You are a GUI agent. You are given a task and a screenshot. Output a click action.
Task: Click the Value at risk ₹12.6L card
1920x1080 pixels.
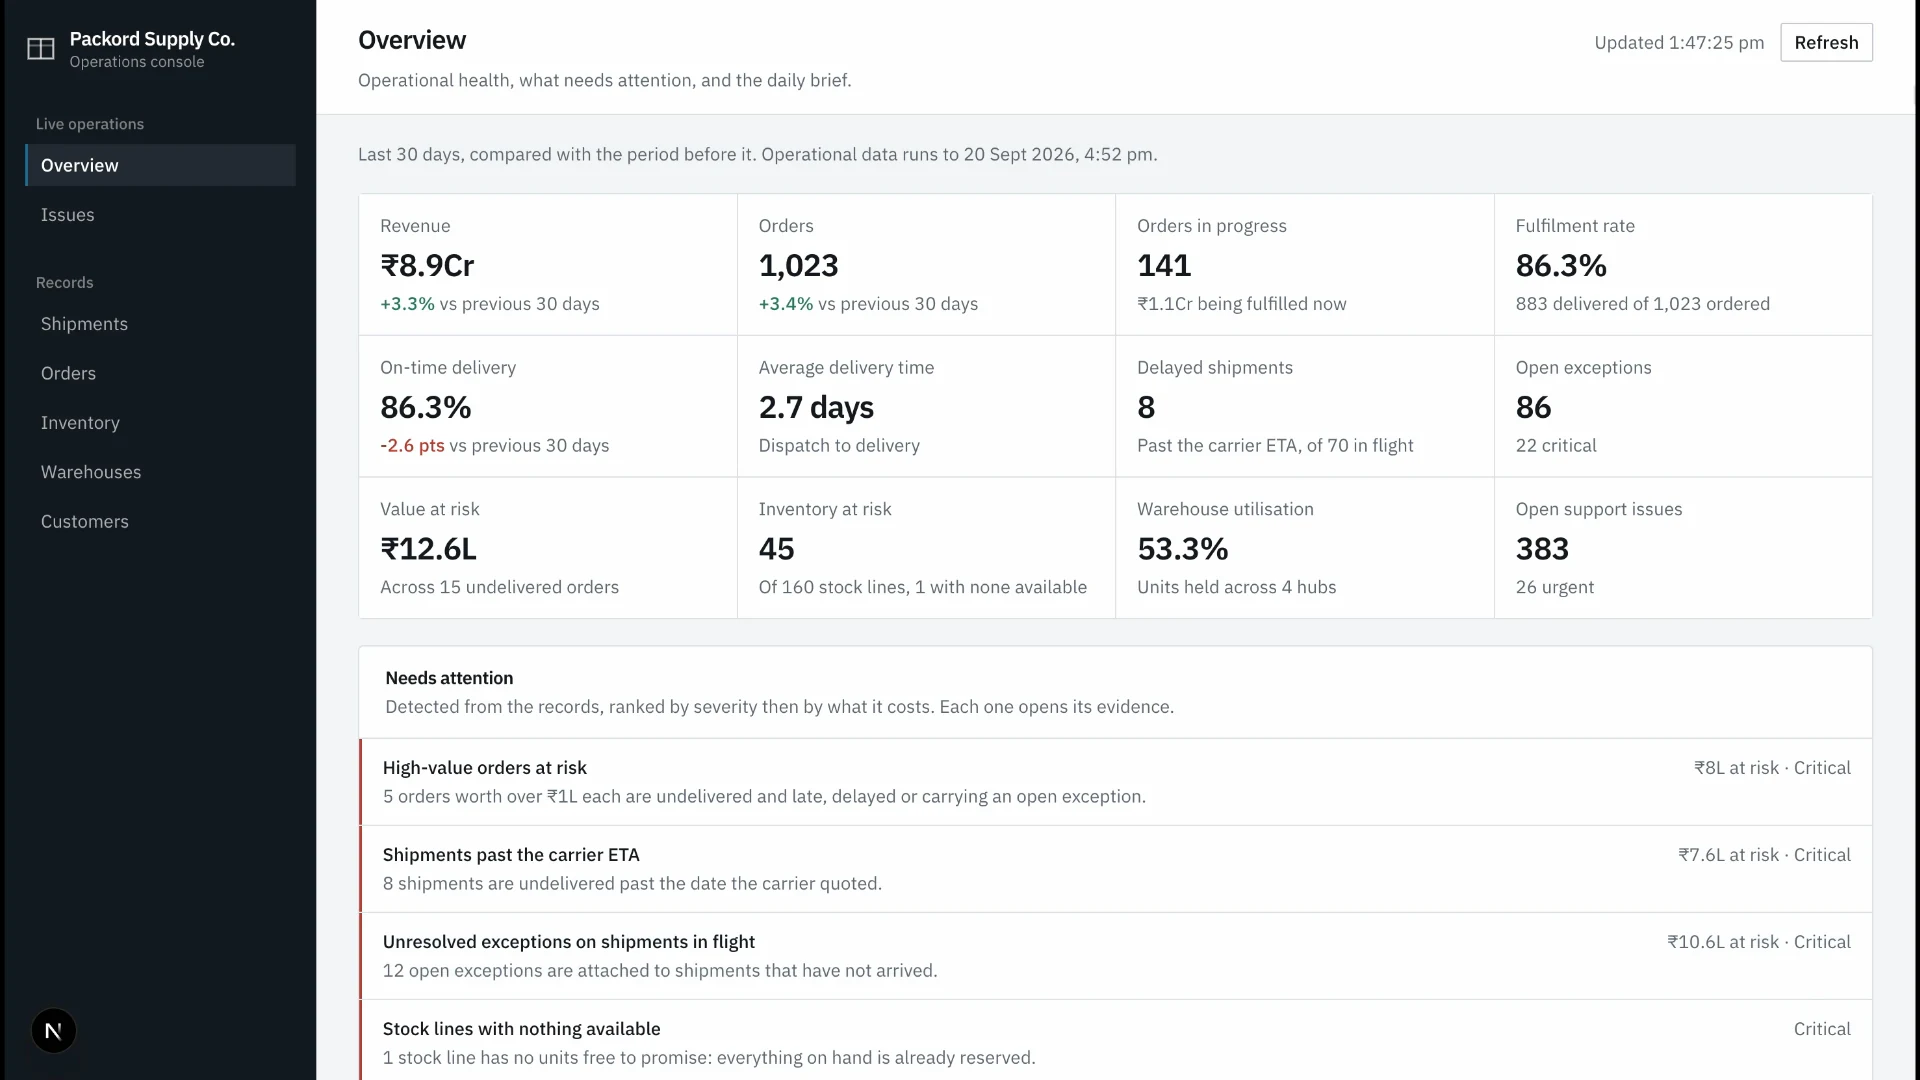548,548
